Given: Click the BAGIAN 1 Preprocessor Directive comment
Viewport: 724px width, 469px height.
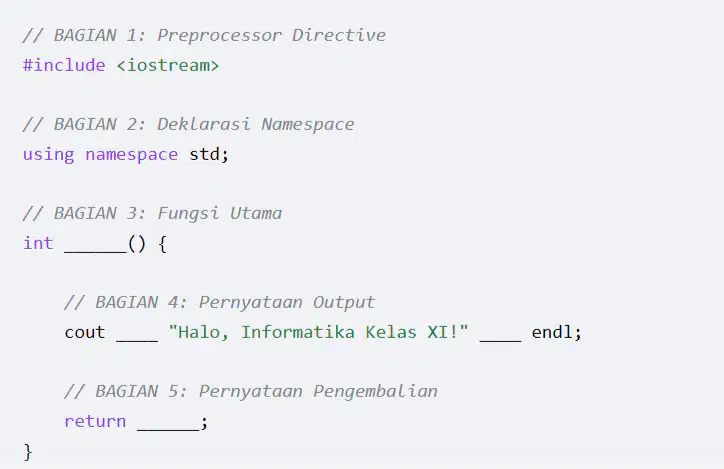Looking at the screenshot, I should [x=204, y=36].
